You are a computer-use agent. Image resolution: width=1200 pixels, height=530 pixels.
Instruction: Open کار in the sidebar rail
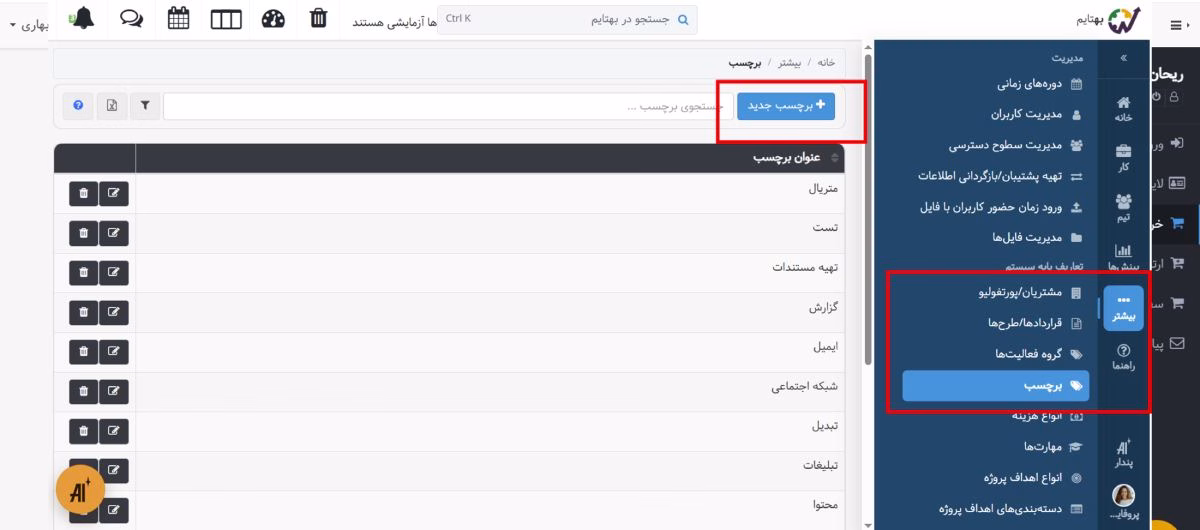(1123, 158)
